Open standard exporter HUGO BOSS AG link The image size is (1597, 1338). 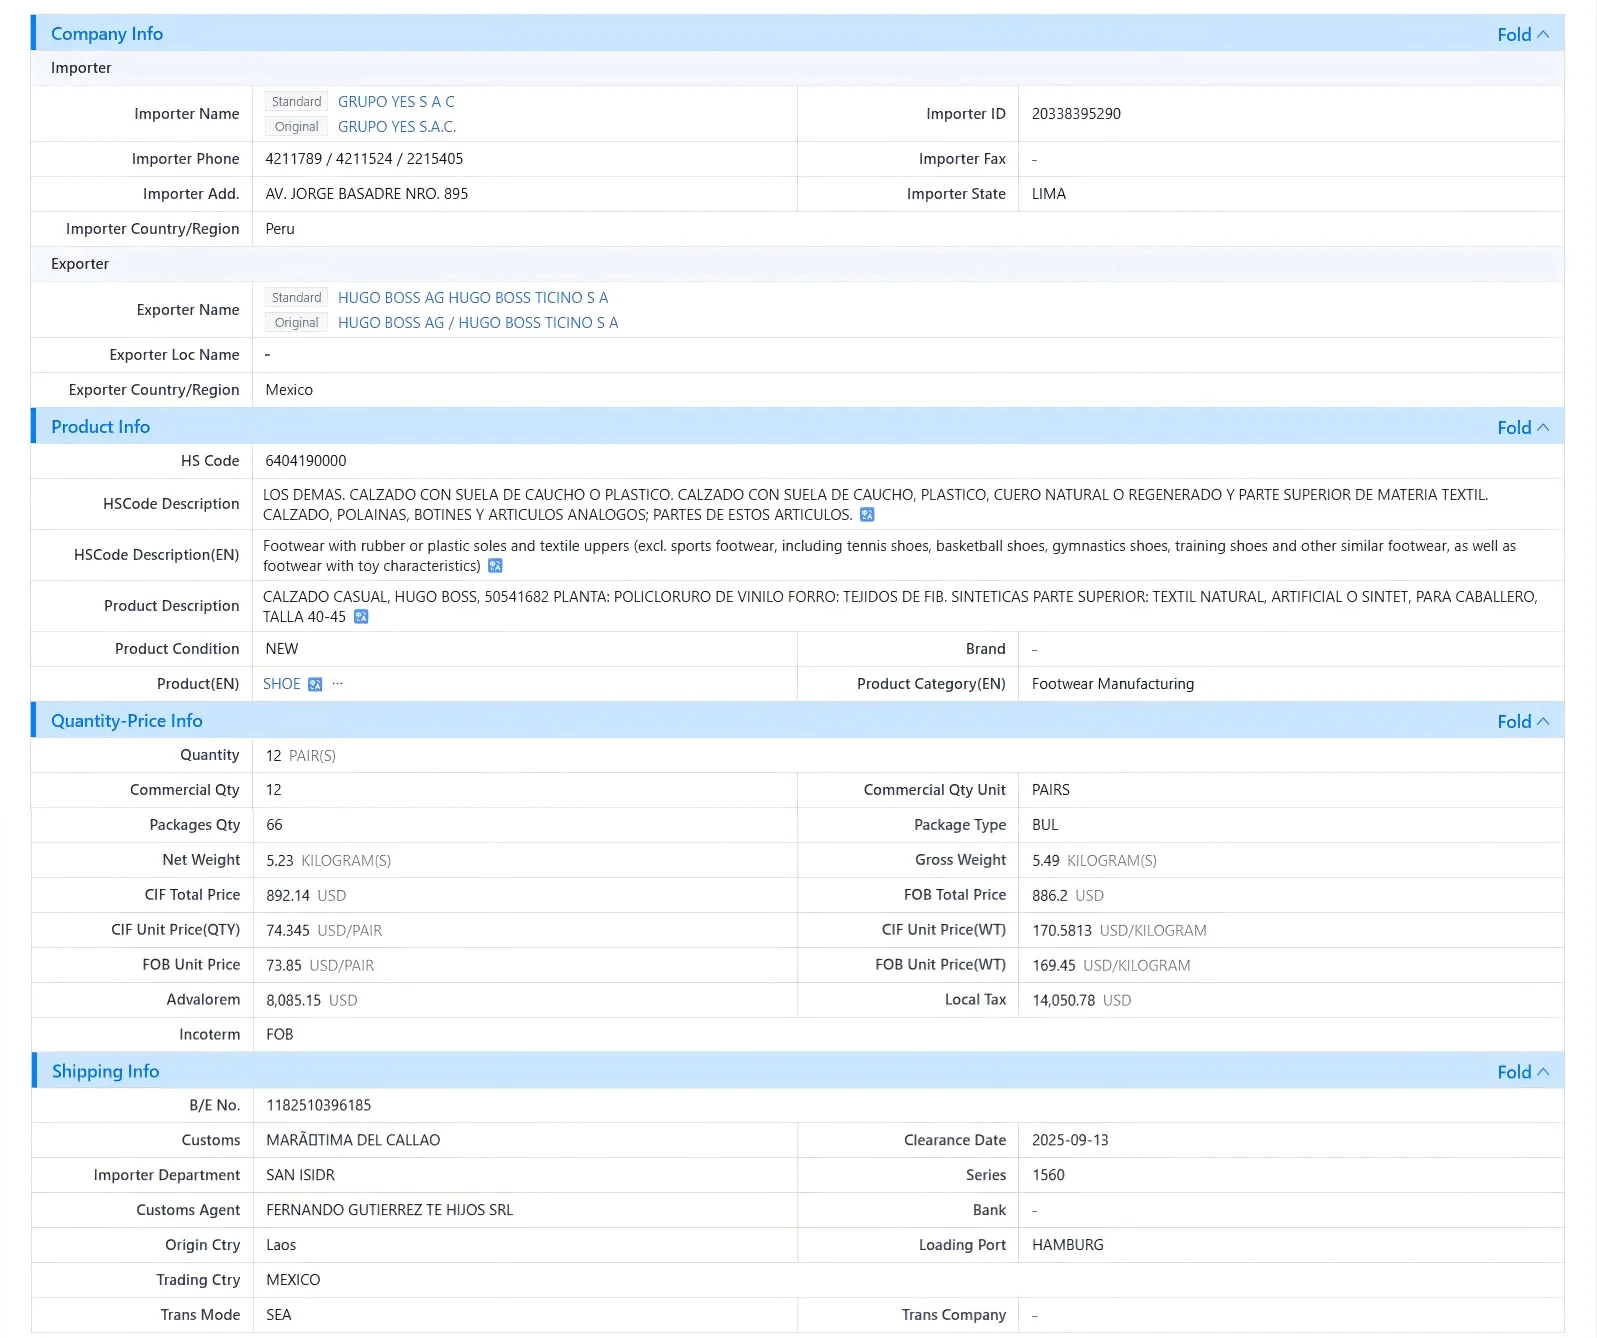(473, 298)
